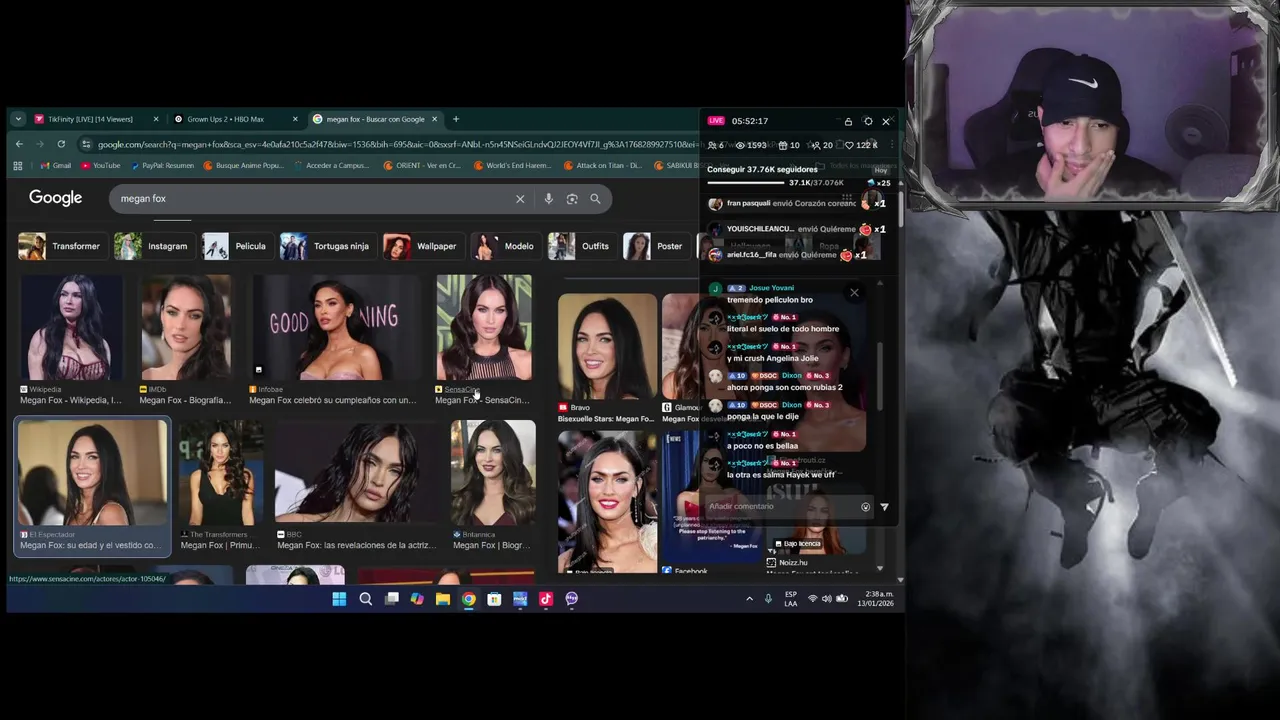Image resolution: width=1280 pixels, height=720 pixels.
Task: Start voice search with the microphone icon
Action: point(548,199)
